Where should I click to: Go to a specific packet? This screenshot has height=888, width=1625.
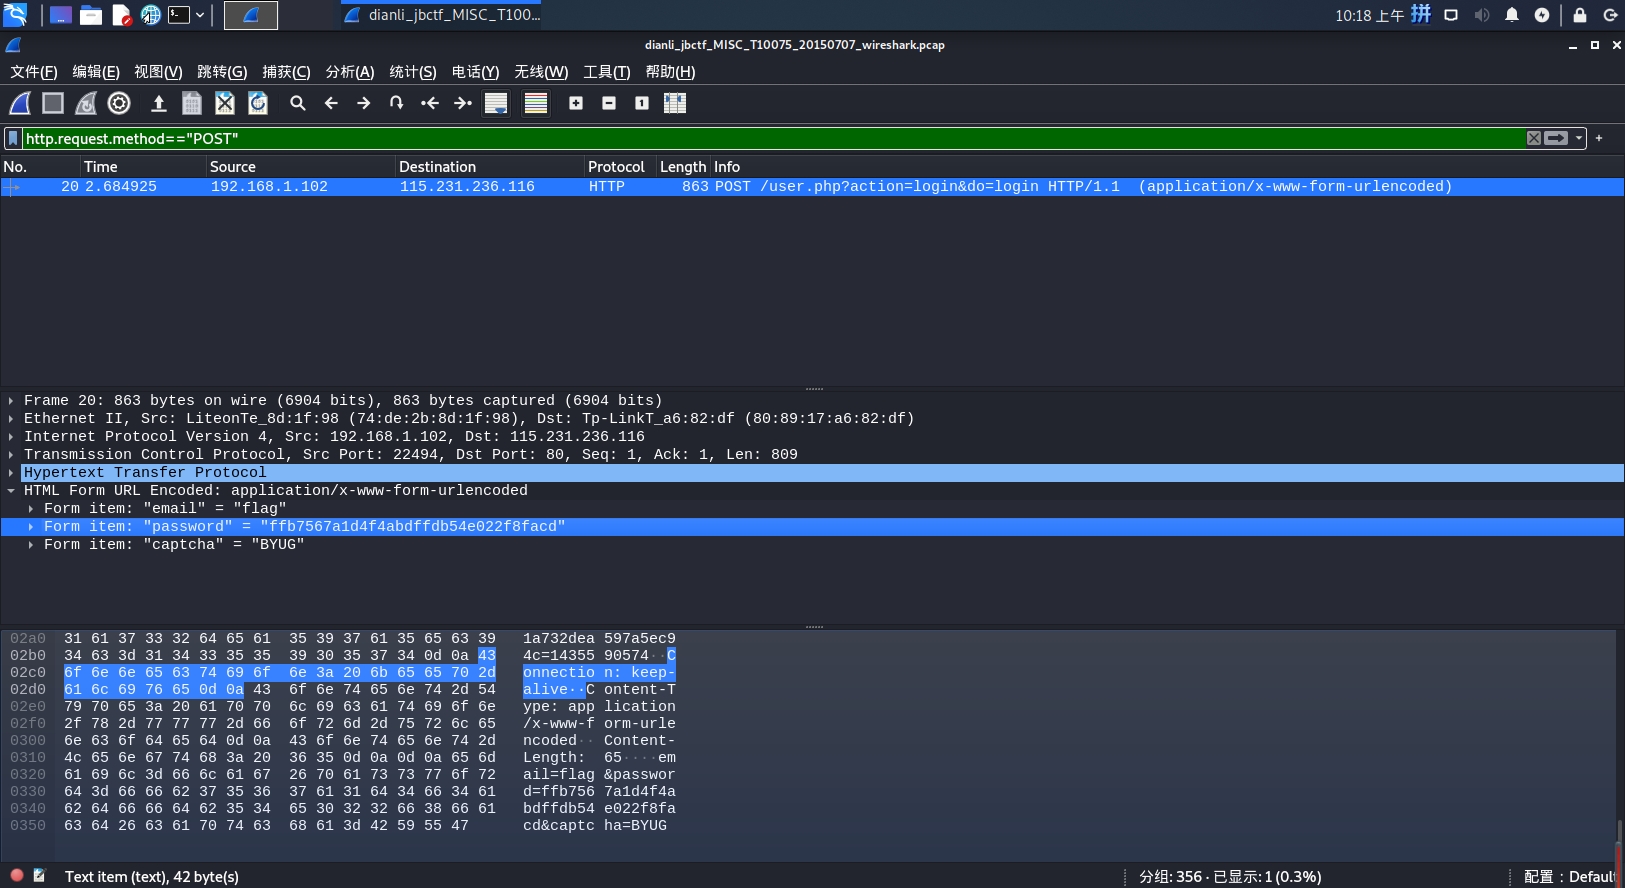pos(397,103)
